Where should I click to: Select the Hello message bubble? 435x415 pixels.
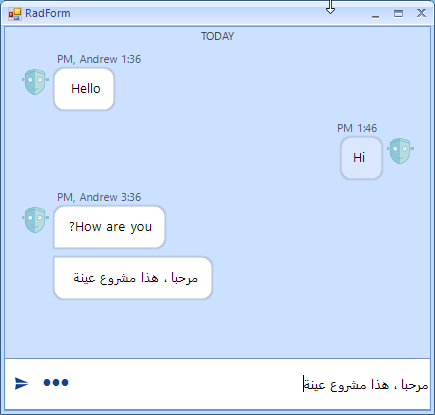[x=84, y=89]
